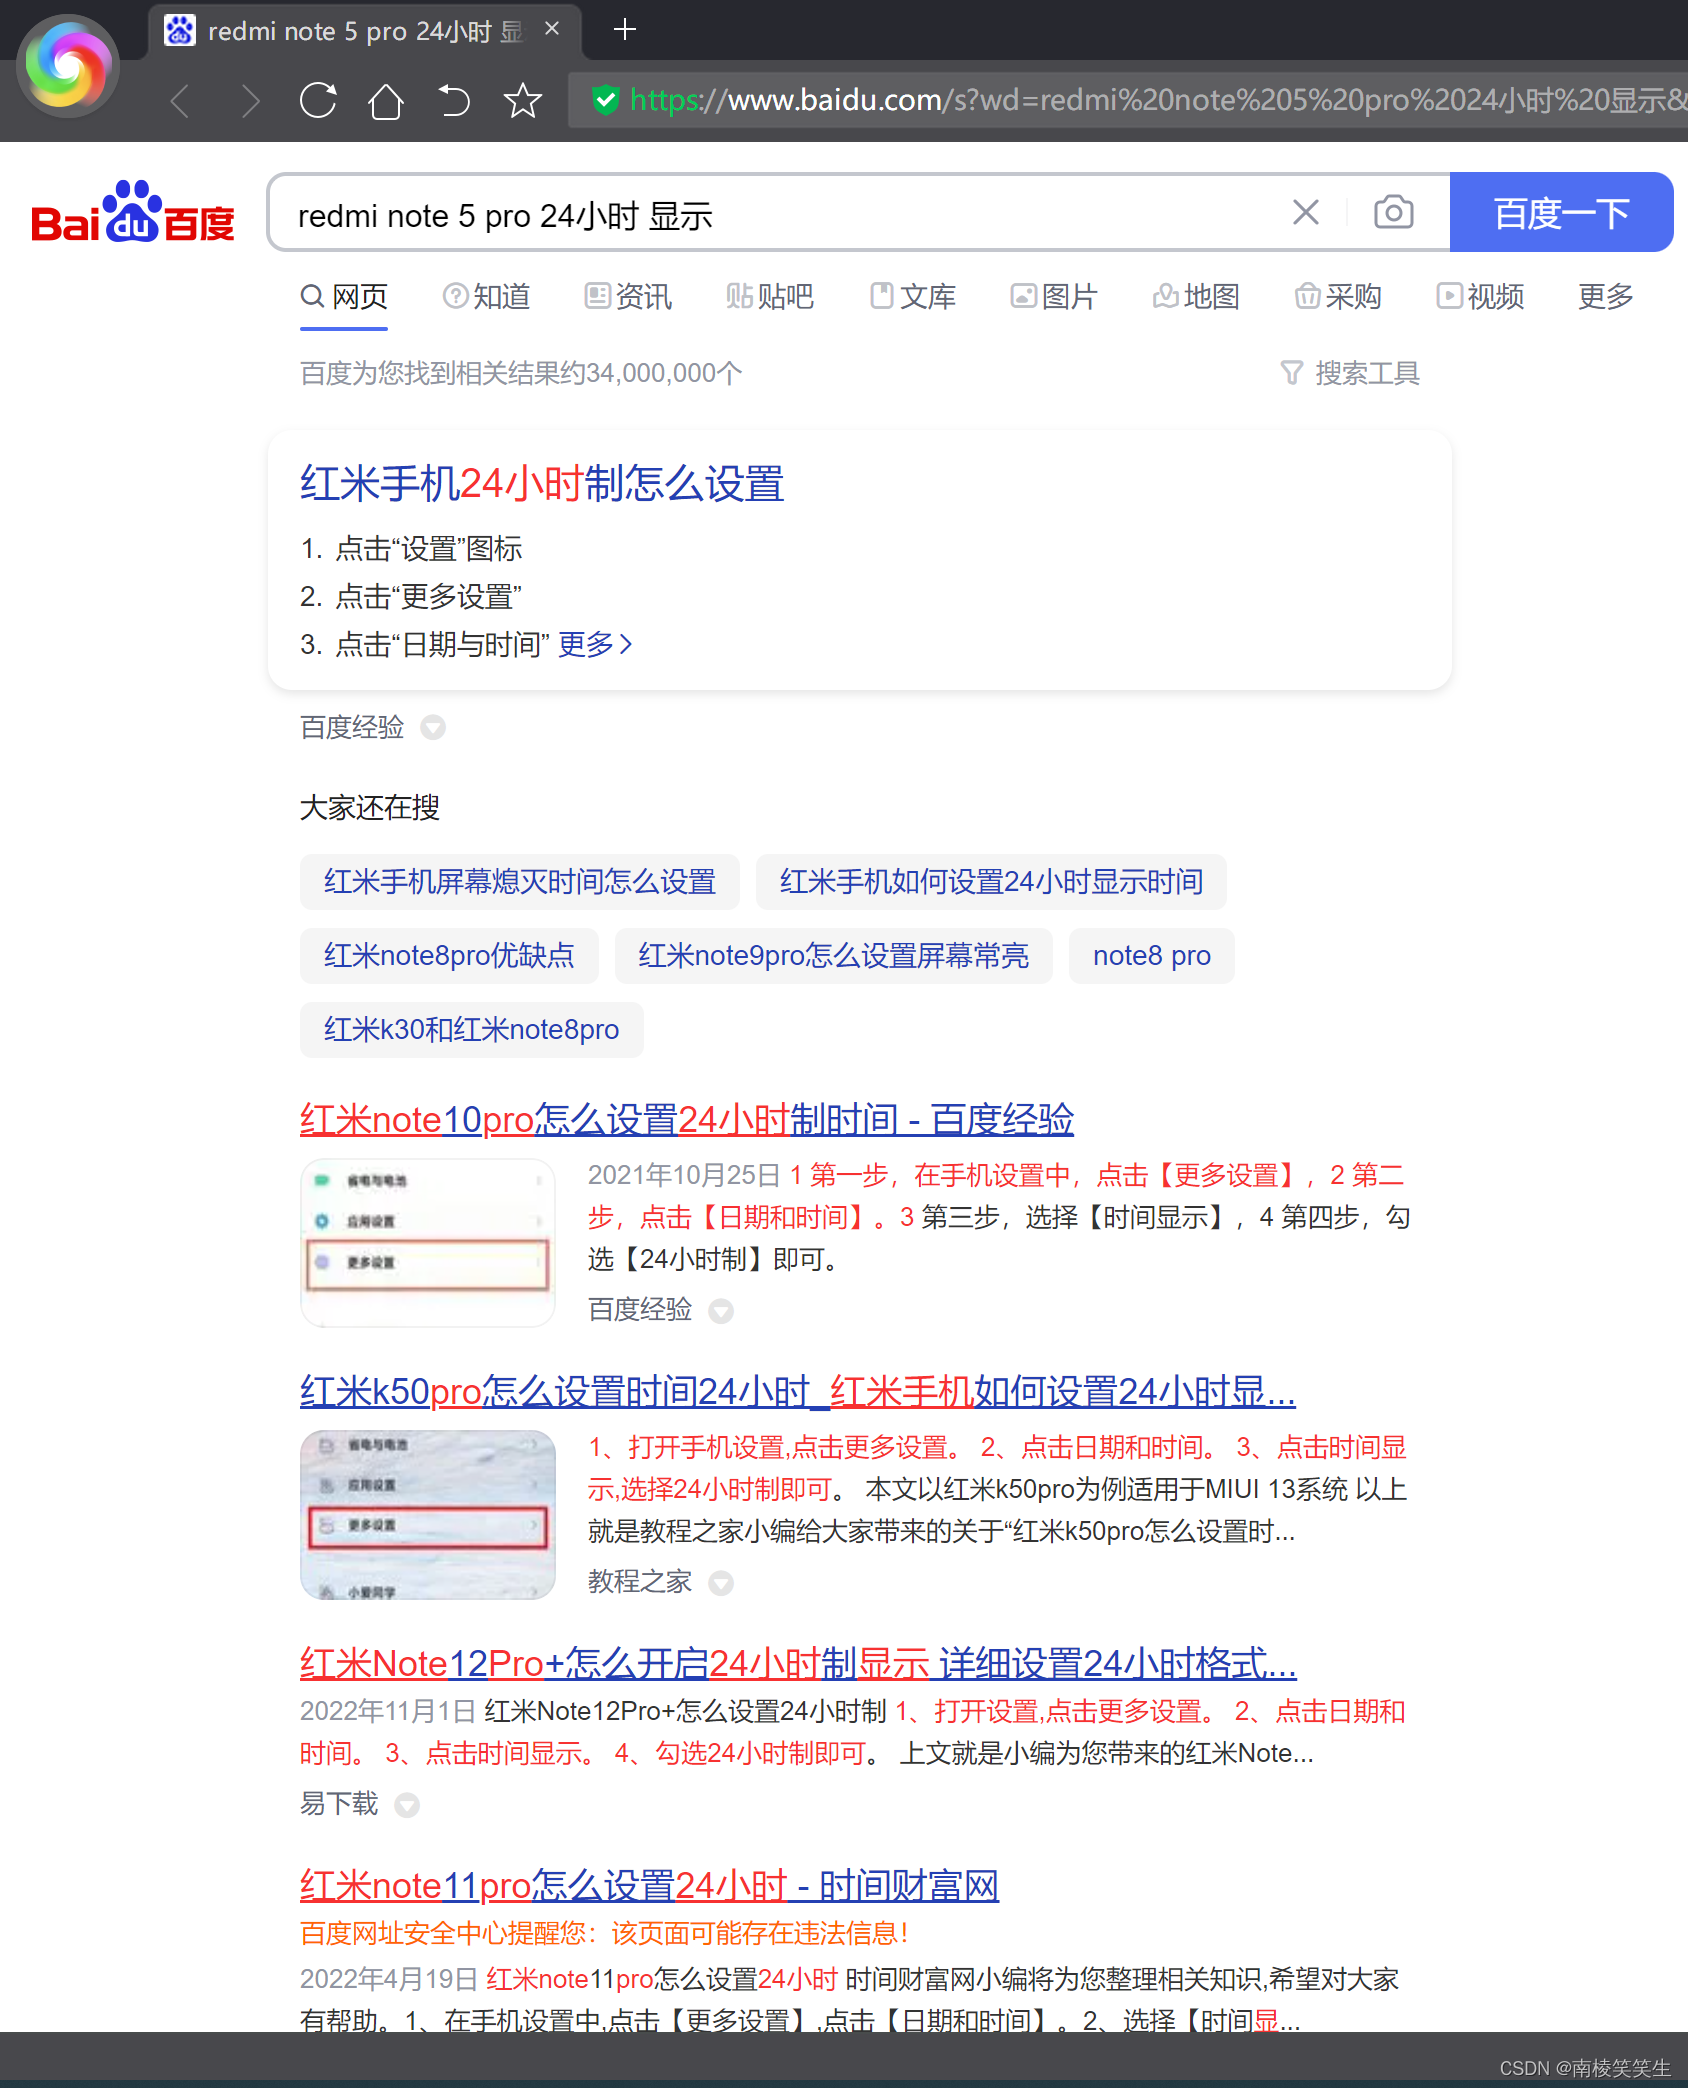Expand dropdown next to 教程之家 source
The image size is (1688, 2088).
pos(721,1583)
